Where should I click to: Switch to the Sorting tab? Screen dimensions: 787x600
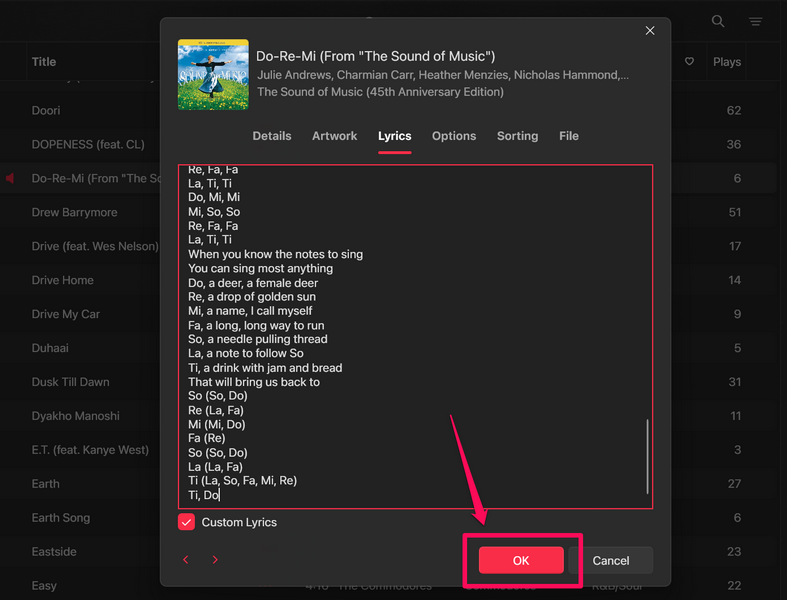tap(517, 136)
